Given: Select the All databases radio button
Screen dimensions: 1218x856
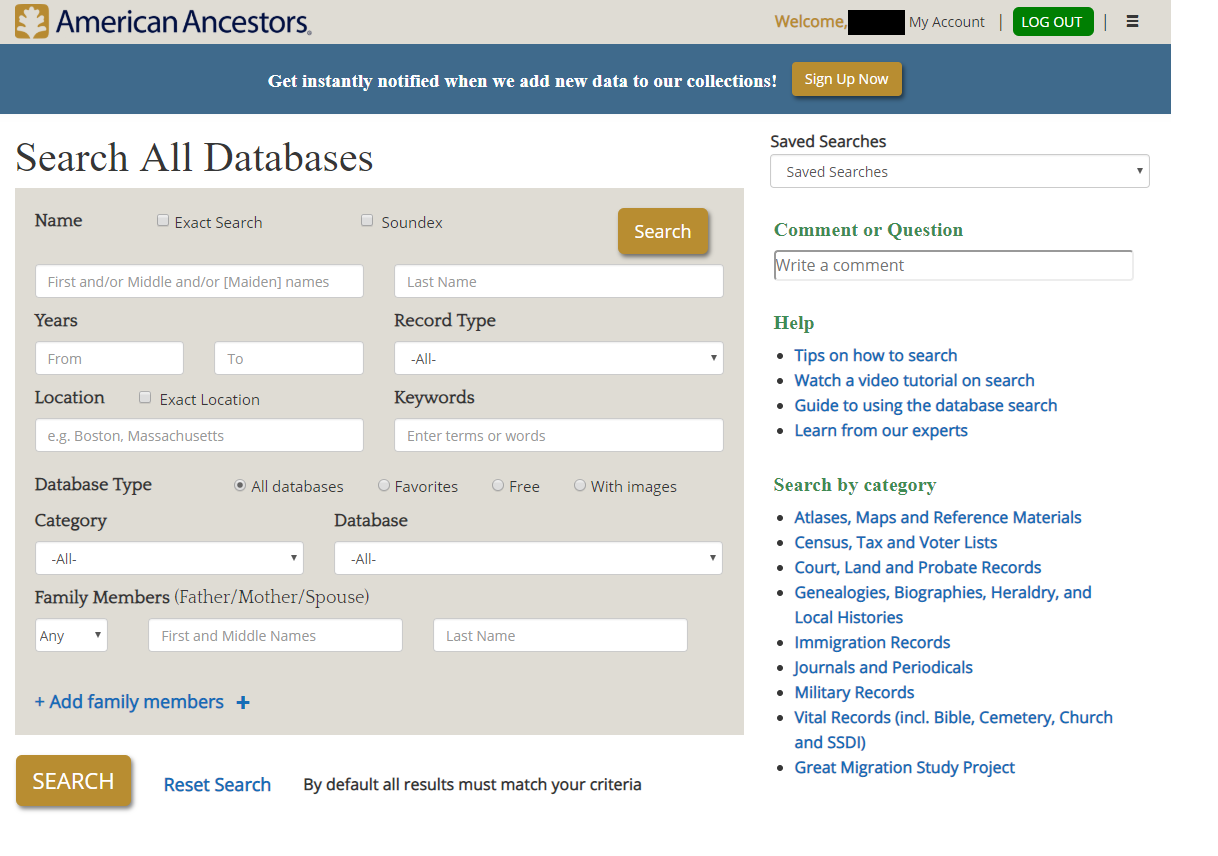Looking at the screenshot, I should tap(240, 486).
